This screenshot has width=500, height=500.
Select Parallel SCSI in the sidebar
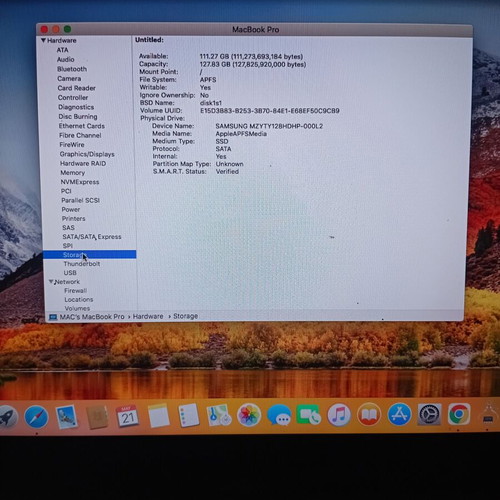(80, 200)
